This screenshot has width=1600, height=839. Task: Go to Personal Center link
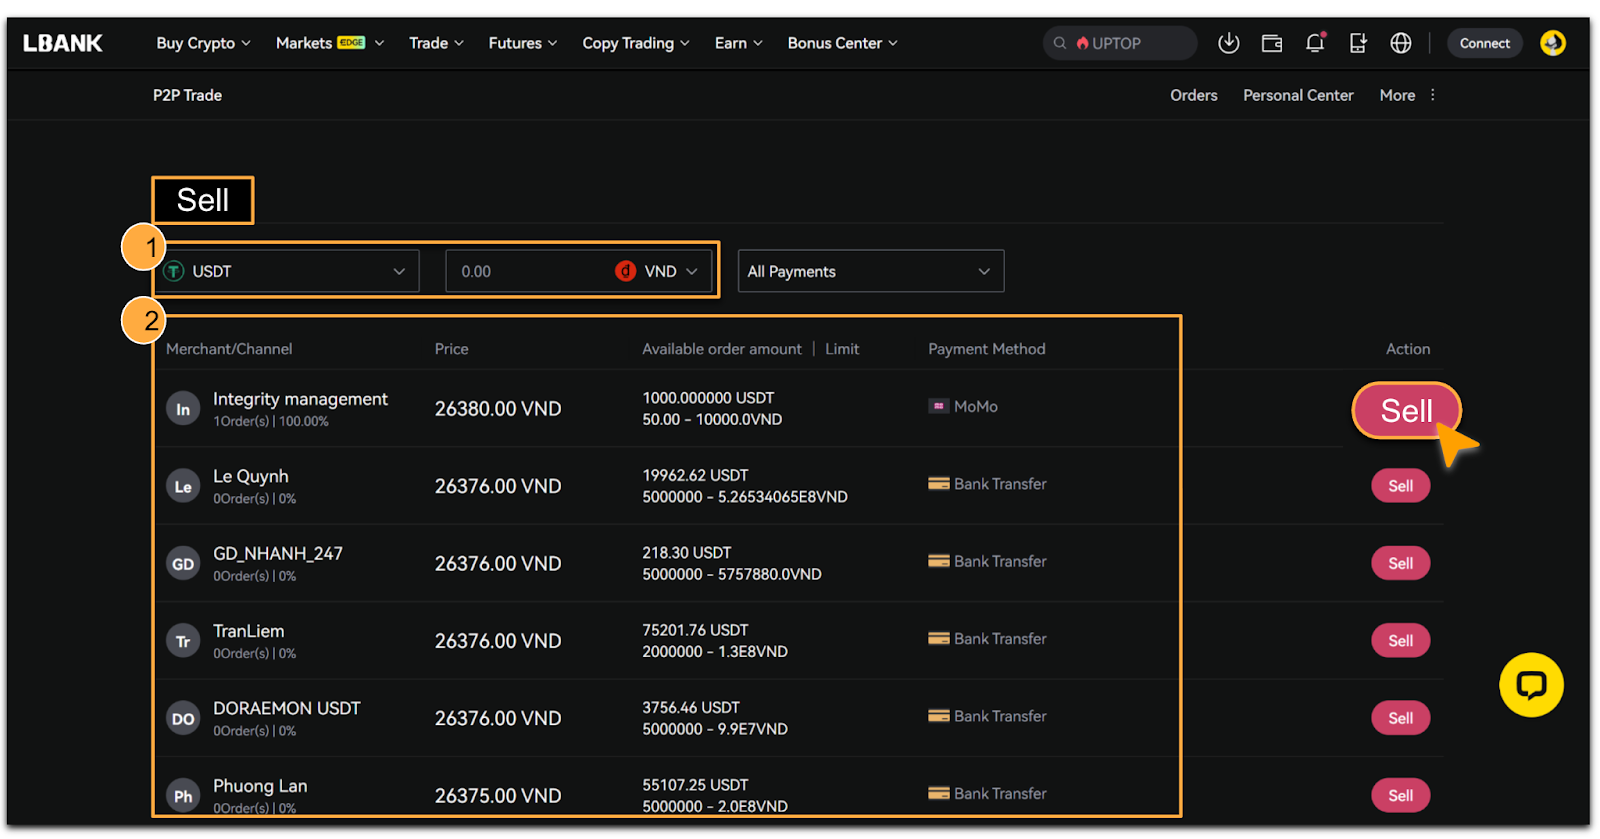[x=1297, y=95]
